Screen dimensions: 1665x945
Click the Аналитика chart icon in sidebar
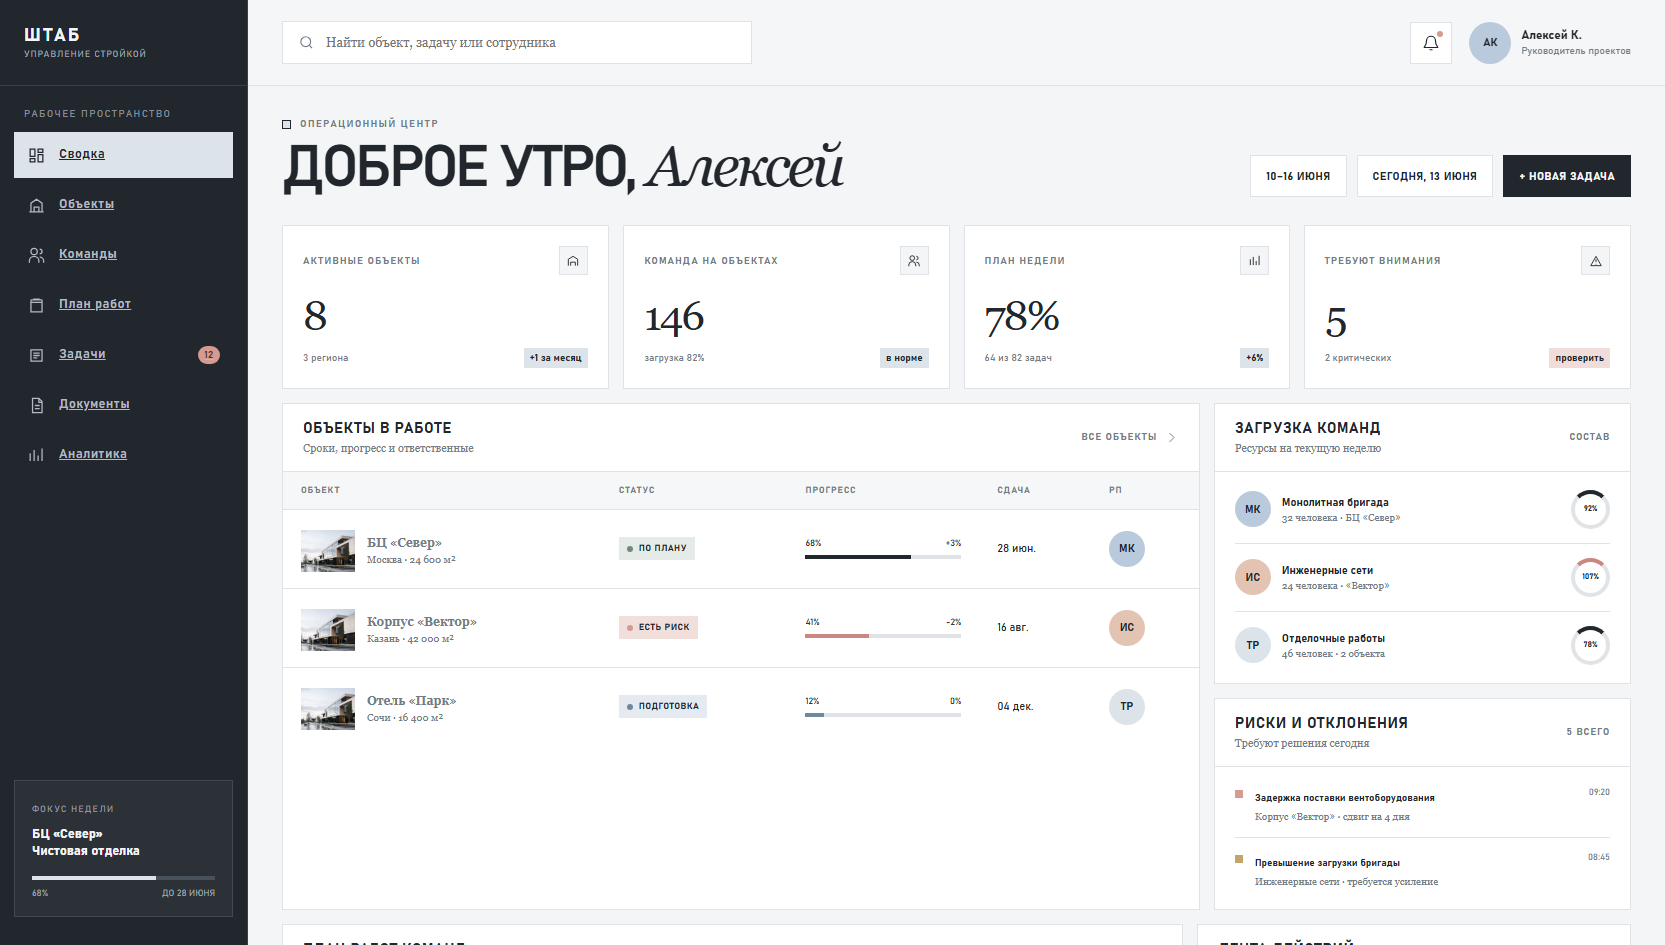pos(37,455)
